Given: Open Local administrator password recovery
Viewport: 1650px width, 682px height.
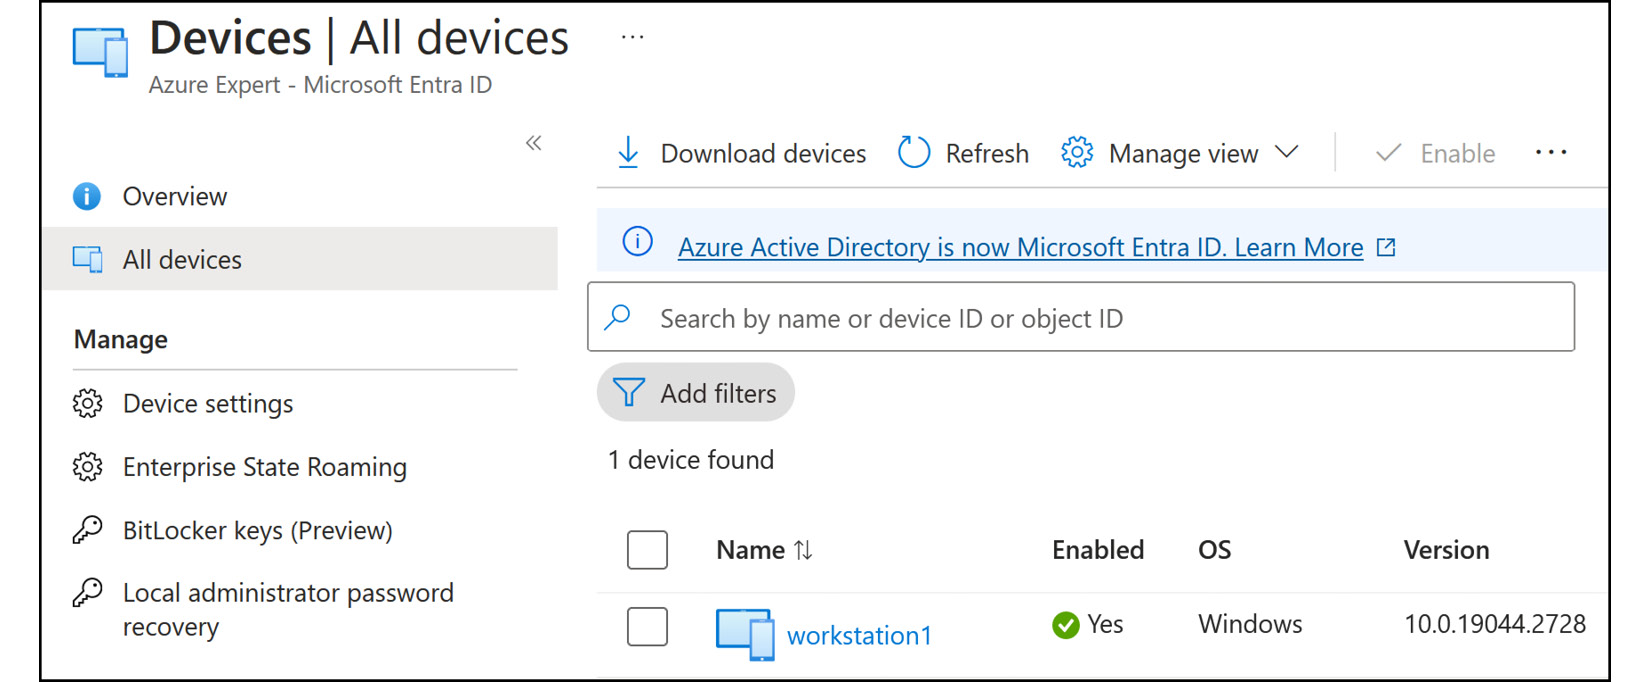Looking at the screenshot, I should (x=288, y=610).
